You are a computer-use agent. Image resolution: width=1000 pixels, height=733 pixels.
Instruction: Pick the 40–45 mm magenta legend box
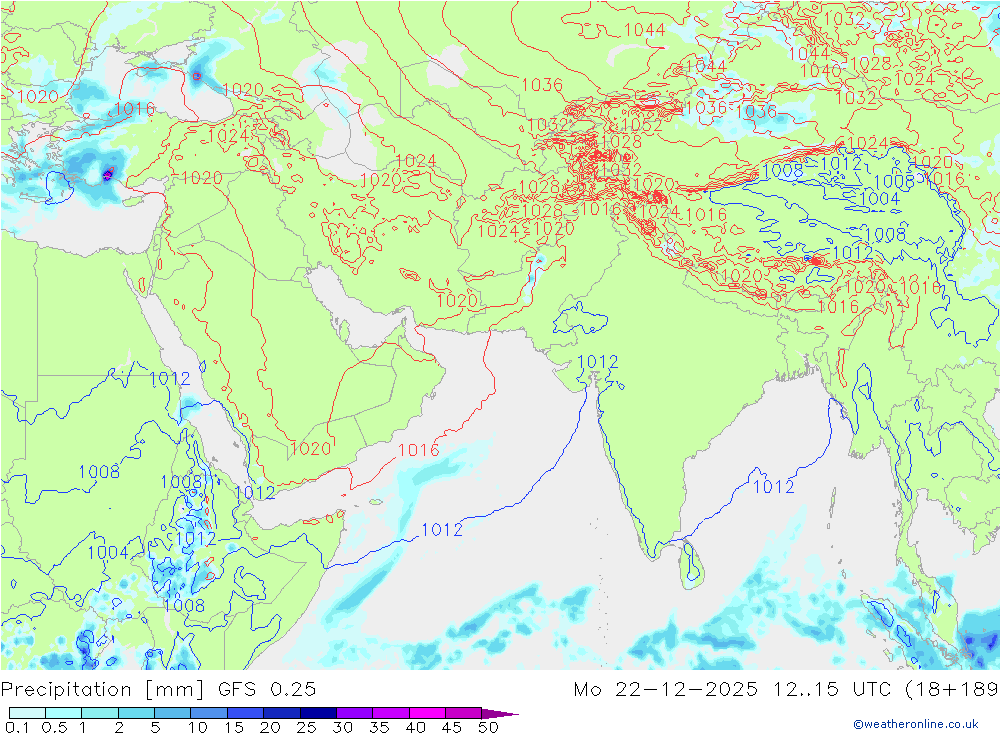(x=427, y=713)
